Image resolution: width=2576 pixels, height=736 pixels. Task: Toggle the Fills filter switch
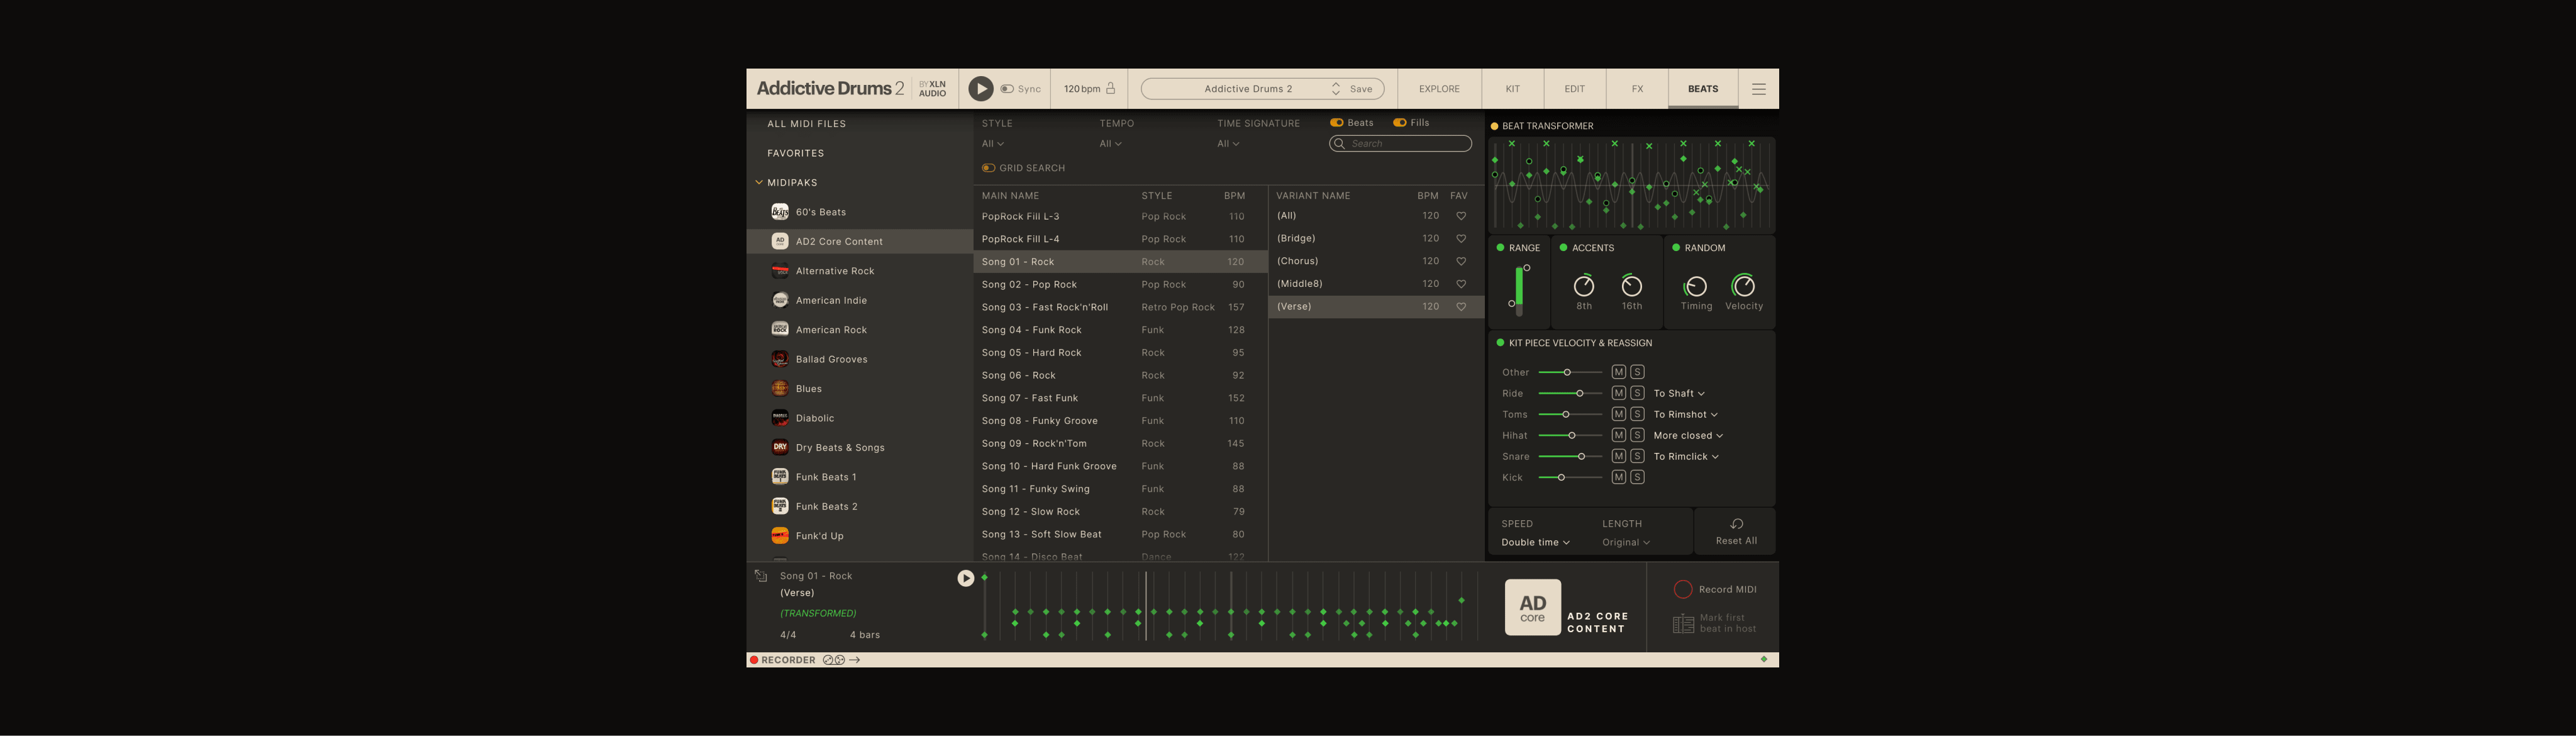[1399, 123]
